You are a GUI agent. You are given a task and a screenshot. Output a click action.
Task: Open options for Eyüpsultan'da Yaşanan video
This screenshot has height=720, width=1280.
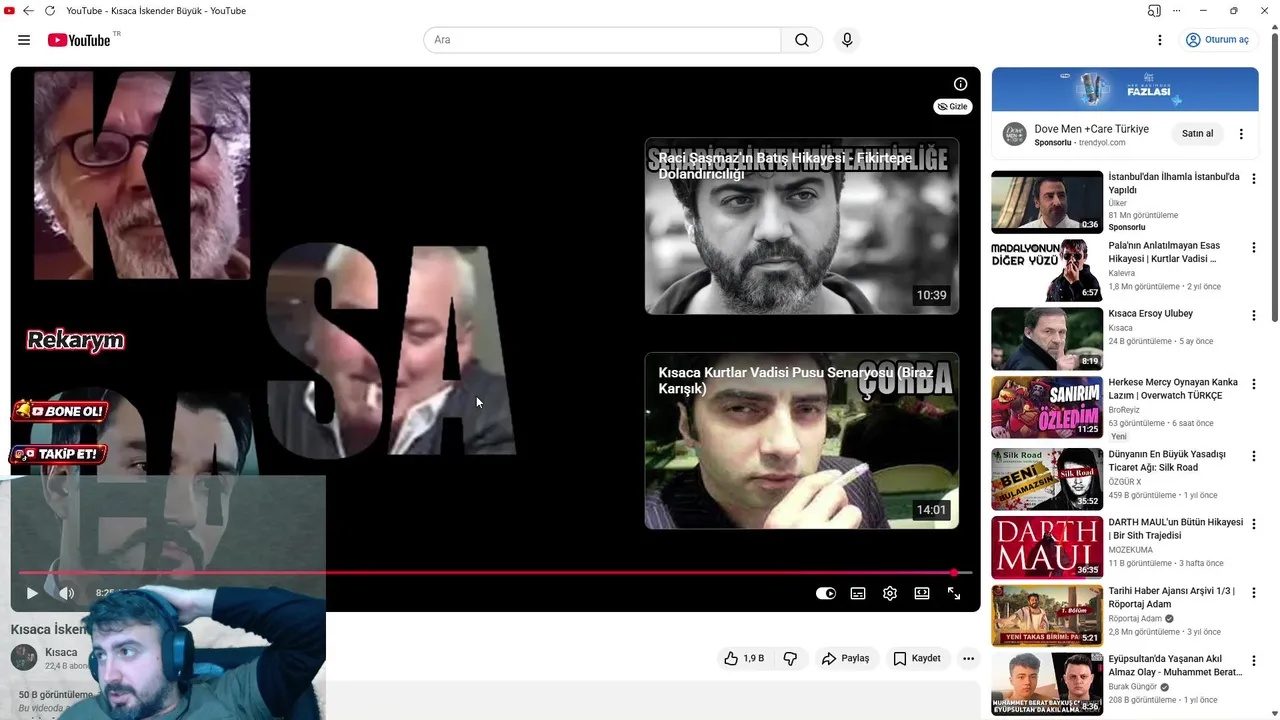point(1253,660)
